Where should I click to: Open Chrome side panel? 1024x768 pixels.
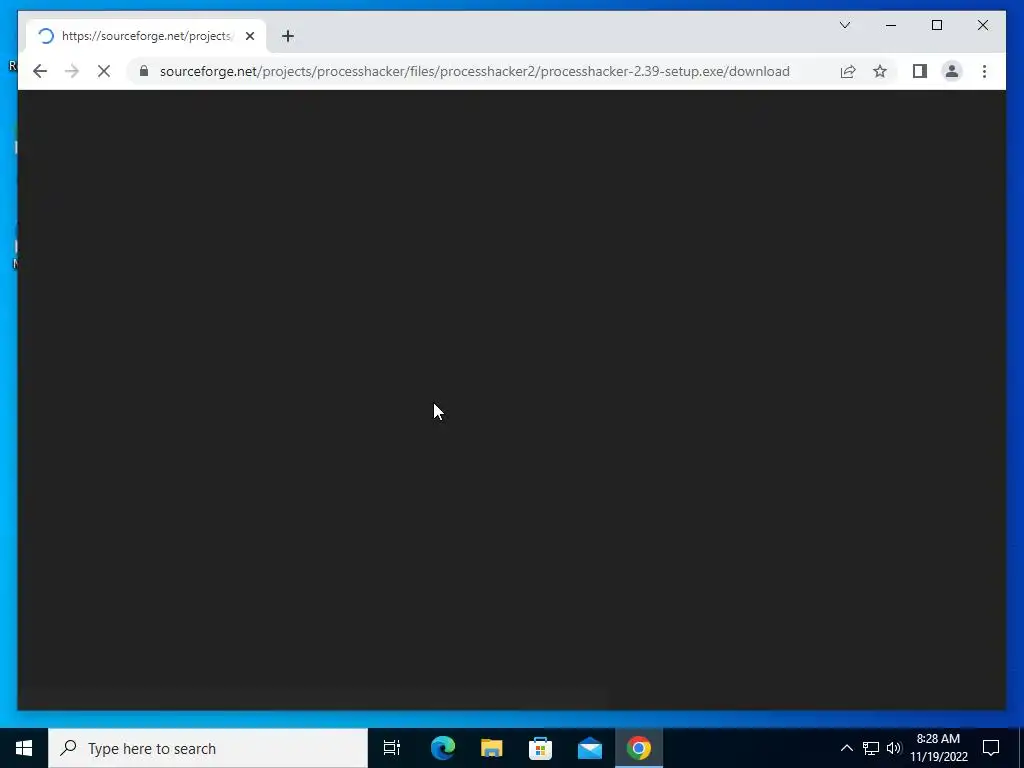[920, 71]
